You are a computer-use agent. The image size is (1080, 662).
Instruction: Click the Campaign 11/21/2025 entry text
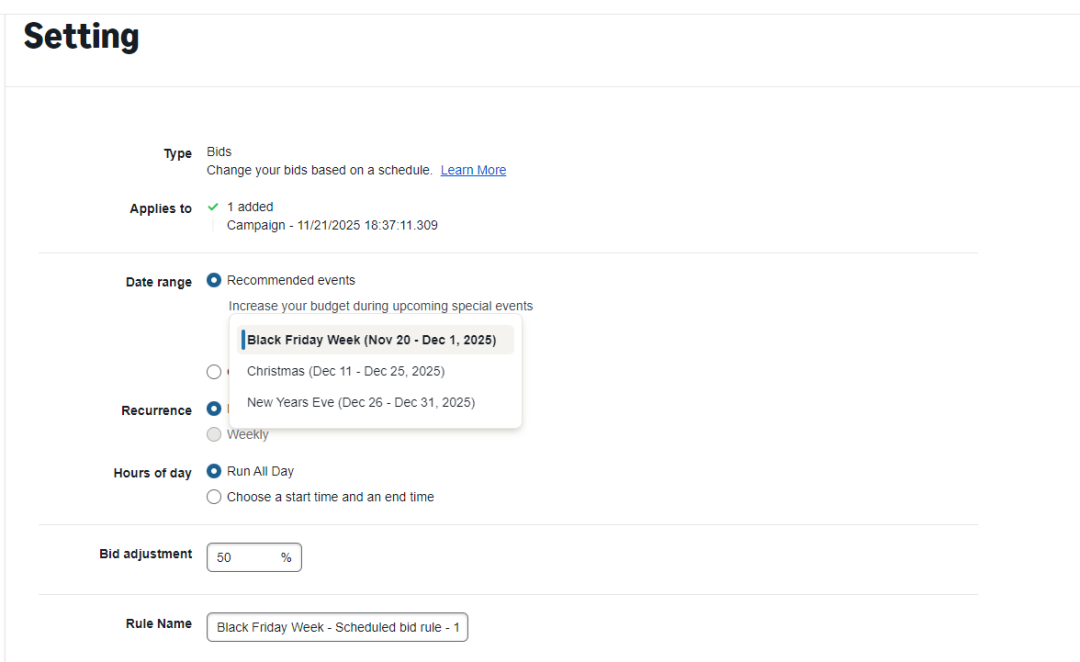332,225
